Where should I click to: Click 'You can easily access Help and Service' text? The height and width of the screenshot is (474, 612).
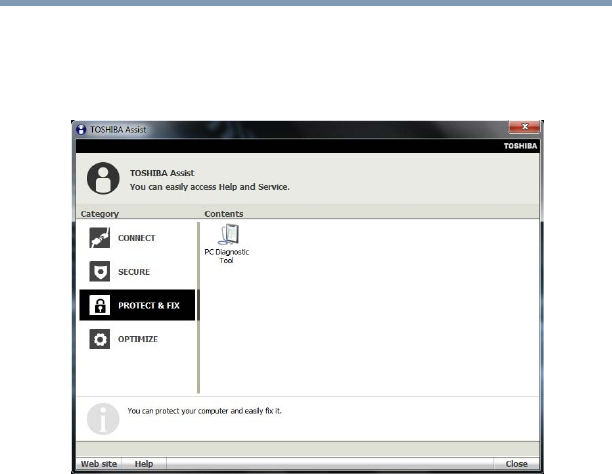210,187
